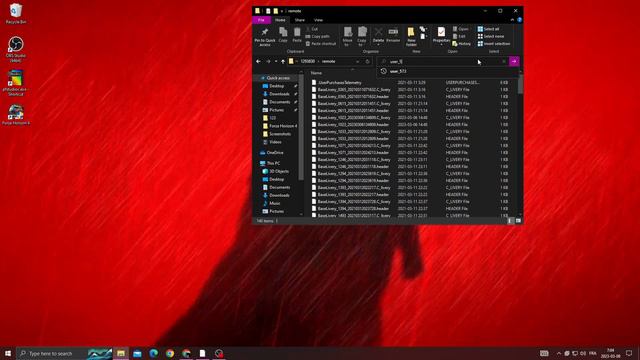
Task: Click the Edit button in Open group
Action: 459,36
